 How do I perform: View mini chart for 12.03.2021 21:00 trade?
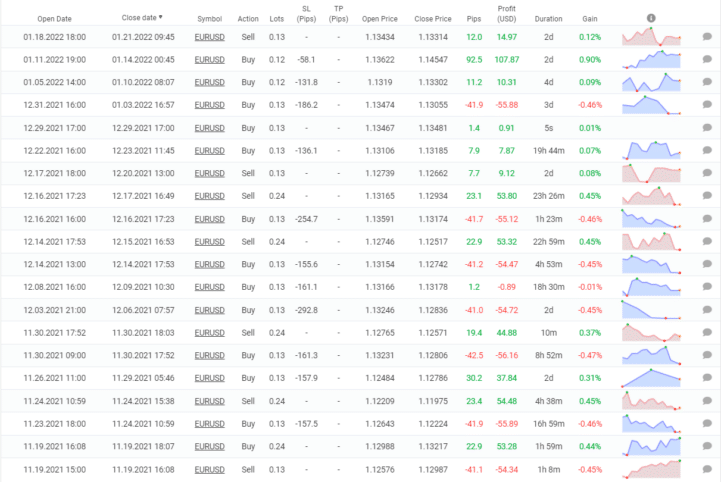point(651,310)
